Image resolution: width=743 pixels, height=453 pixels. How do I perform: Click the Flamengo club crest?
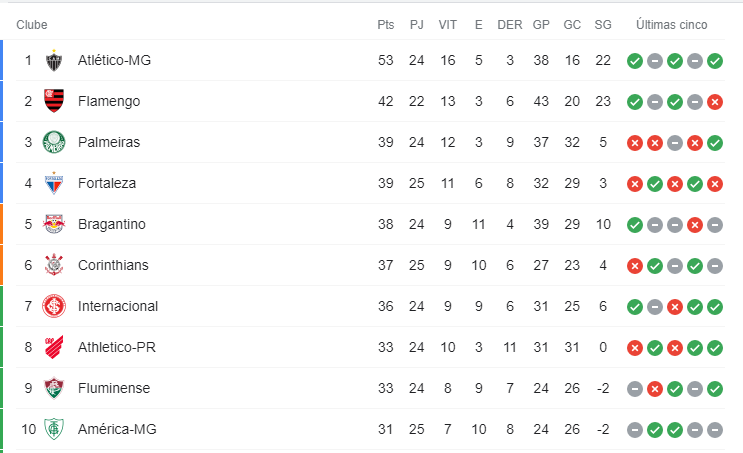(54, 101)
